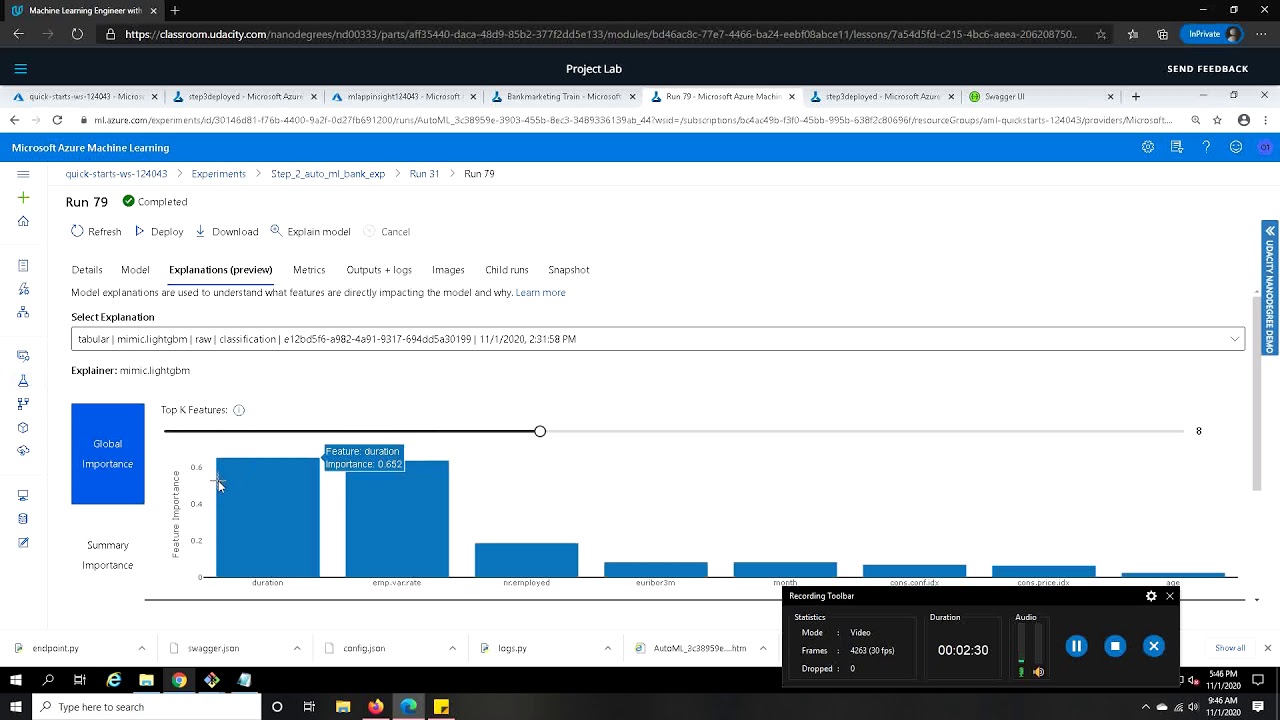Open Designer from the left sidebar

[23, 312]
